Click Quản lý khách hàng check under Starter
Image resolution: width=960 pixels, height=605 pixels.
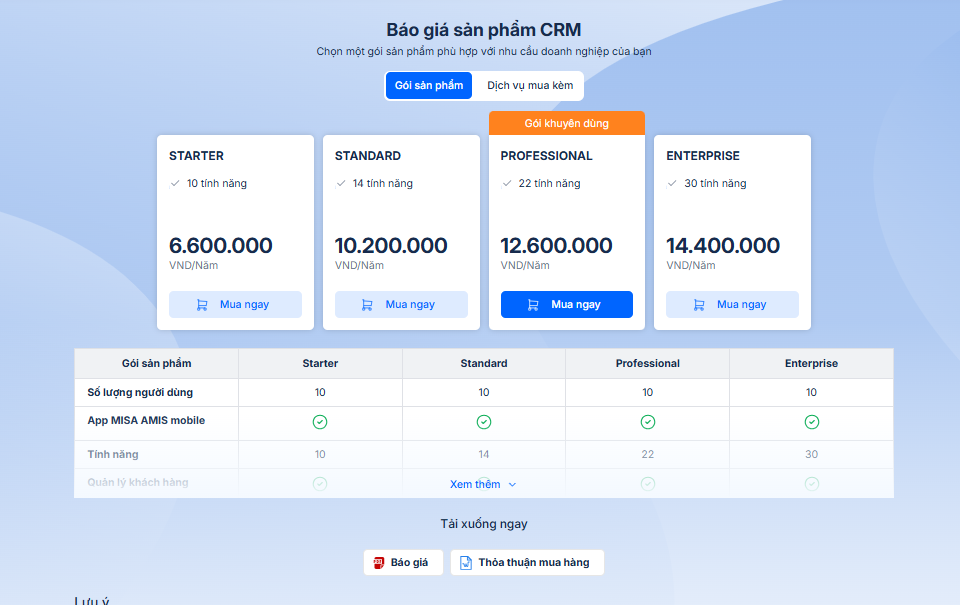pyautogui.click(x=320, y=484)
